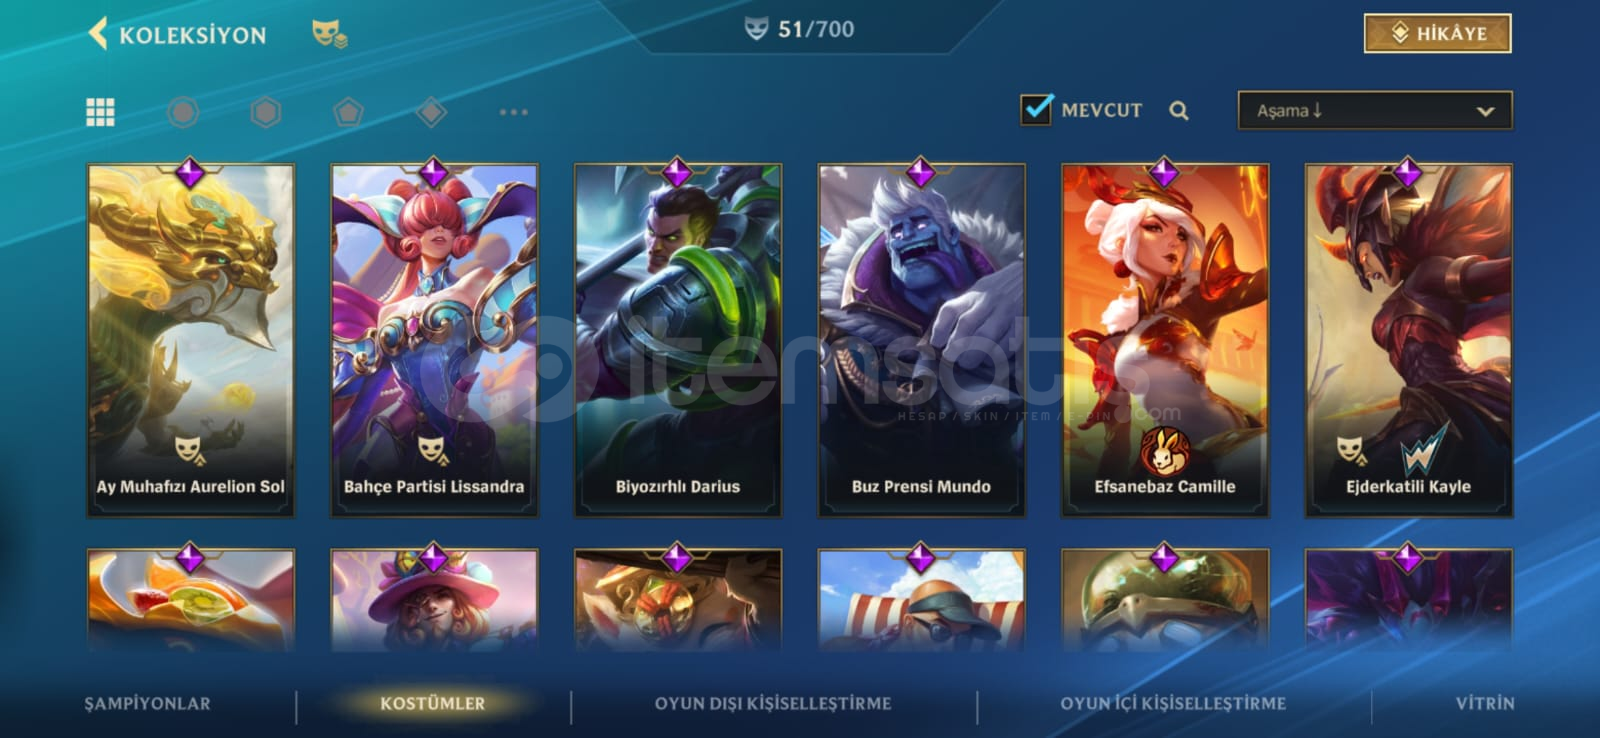Switch to the Şampiyonlar tab

[148, 703]
